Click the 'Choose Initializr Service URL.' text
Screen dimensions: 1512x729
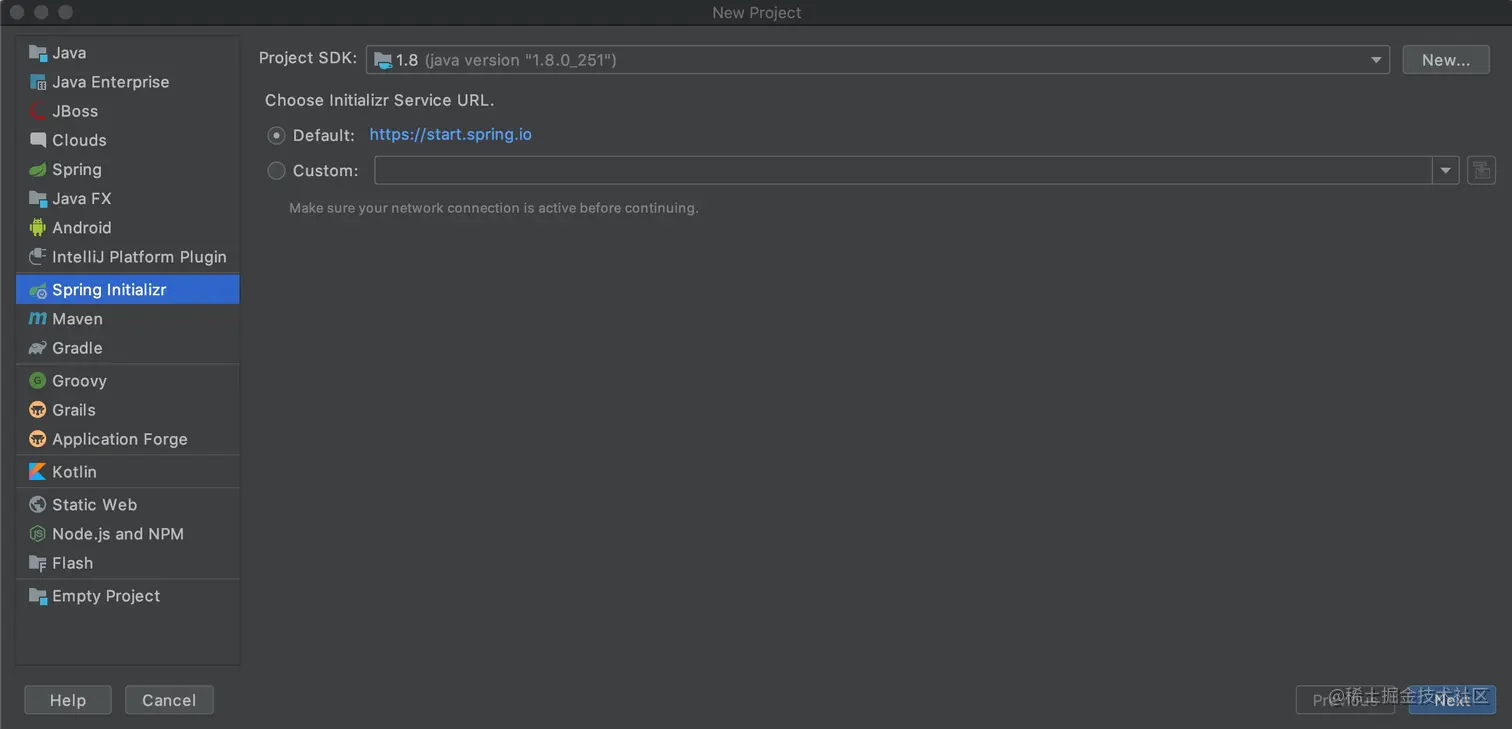pyautogui.click(x=380, y=100)
